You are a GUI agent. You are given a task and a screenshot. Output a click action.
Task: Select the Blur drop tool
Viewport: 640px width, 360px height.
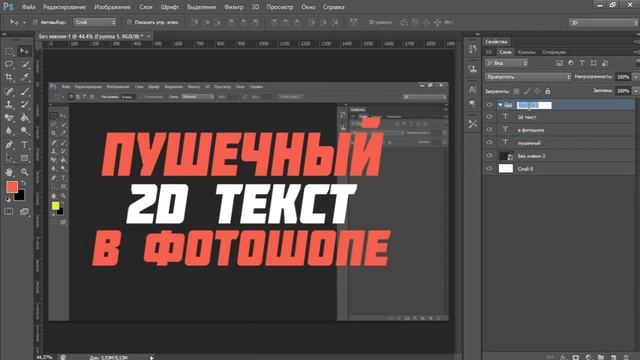(x=9, y=131)
